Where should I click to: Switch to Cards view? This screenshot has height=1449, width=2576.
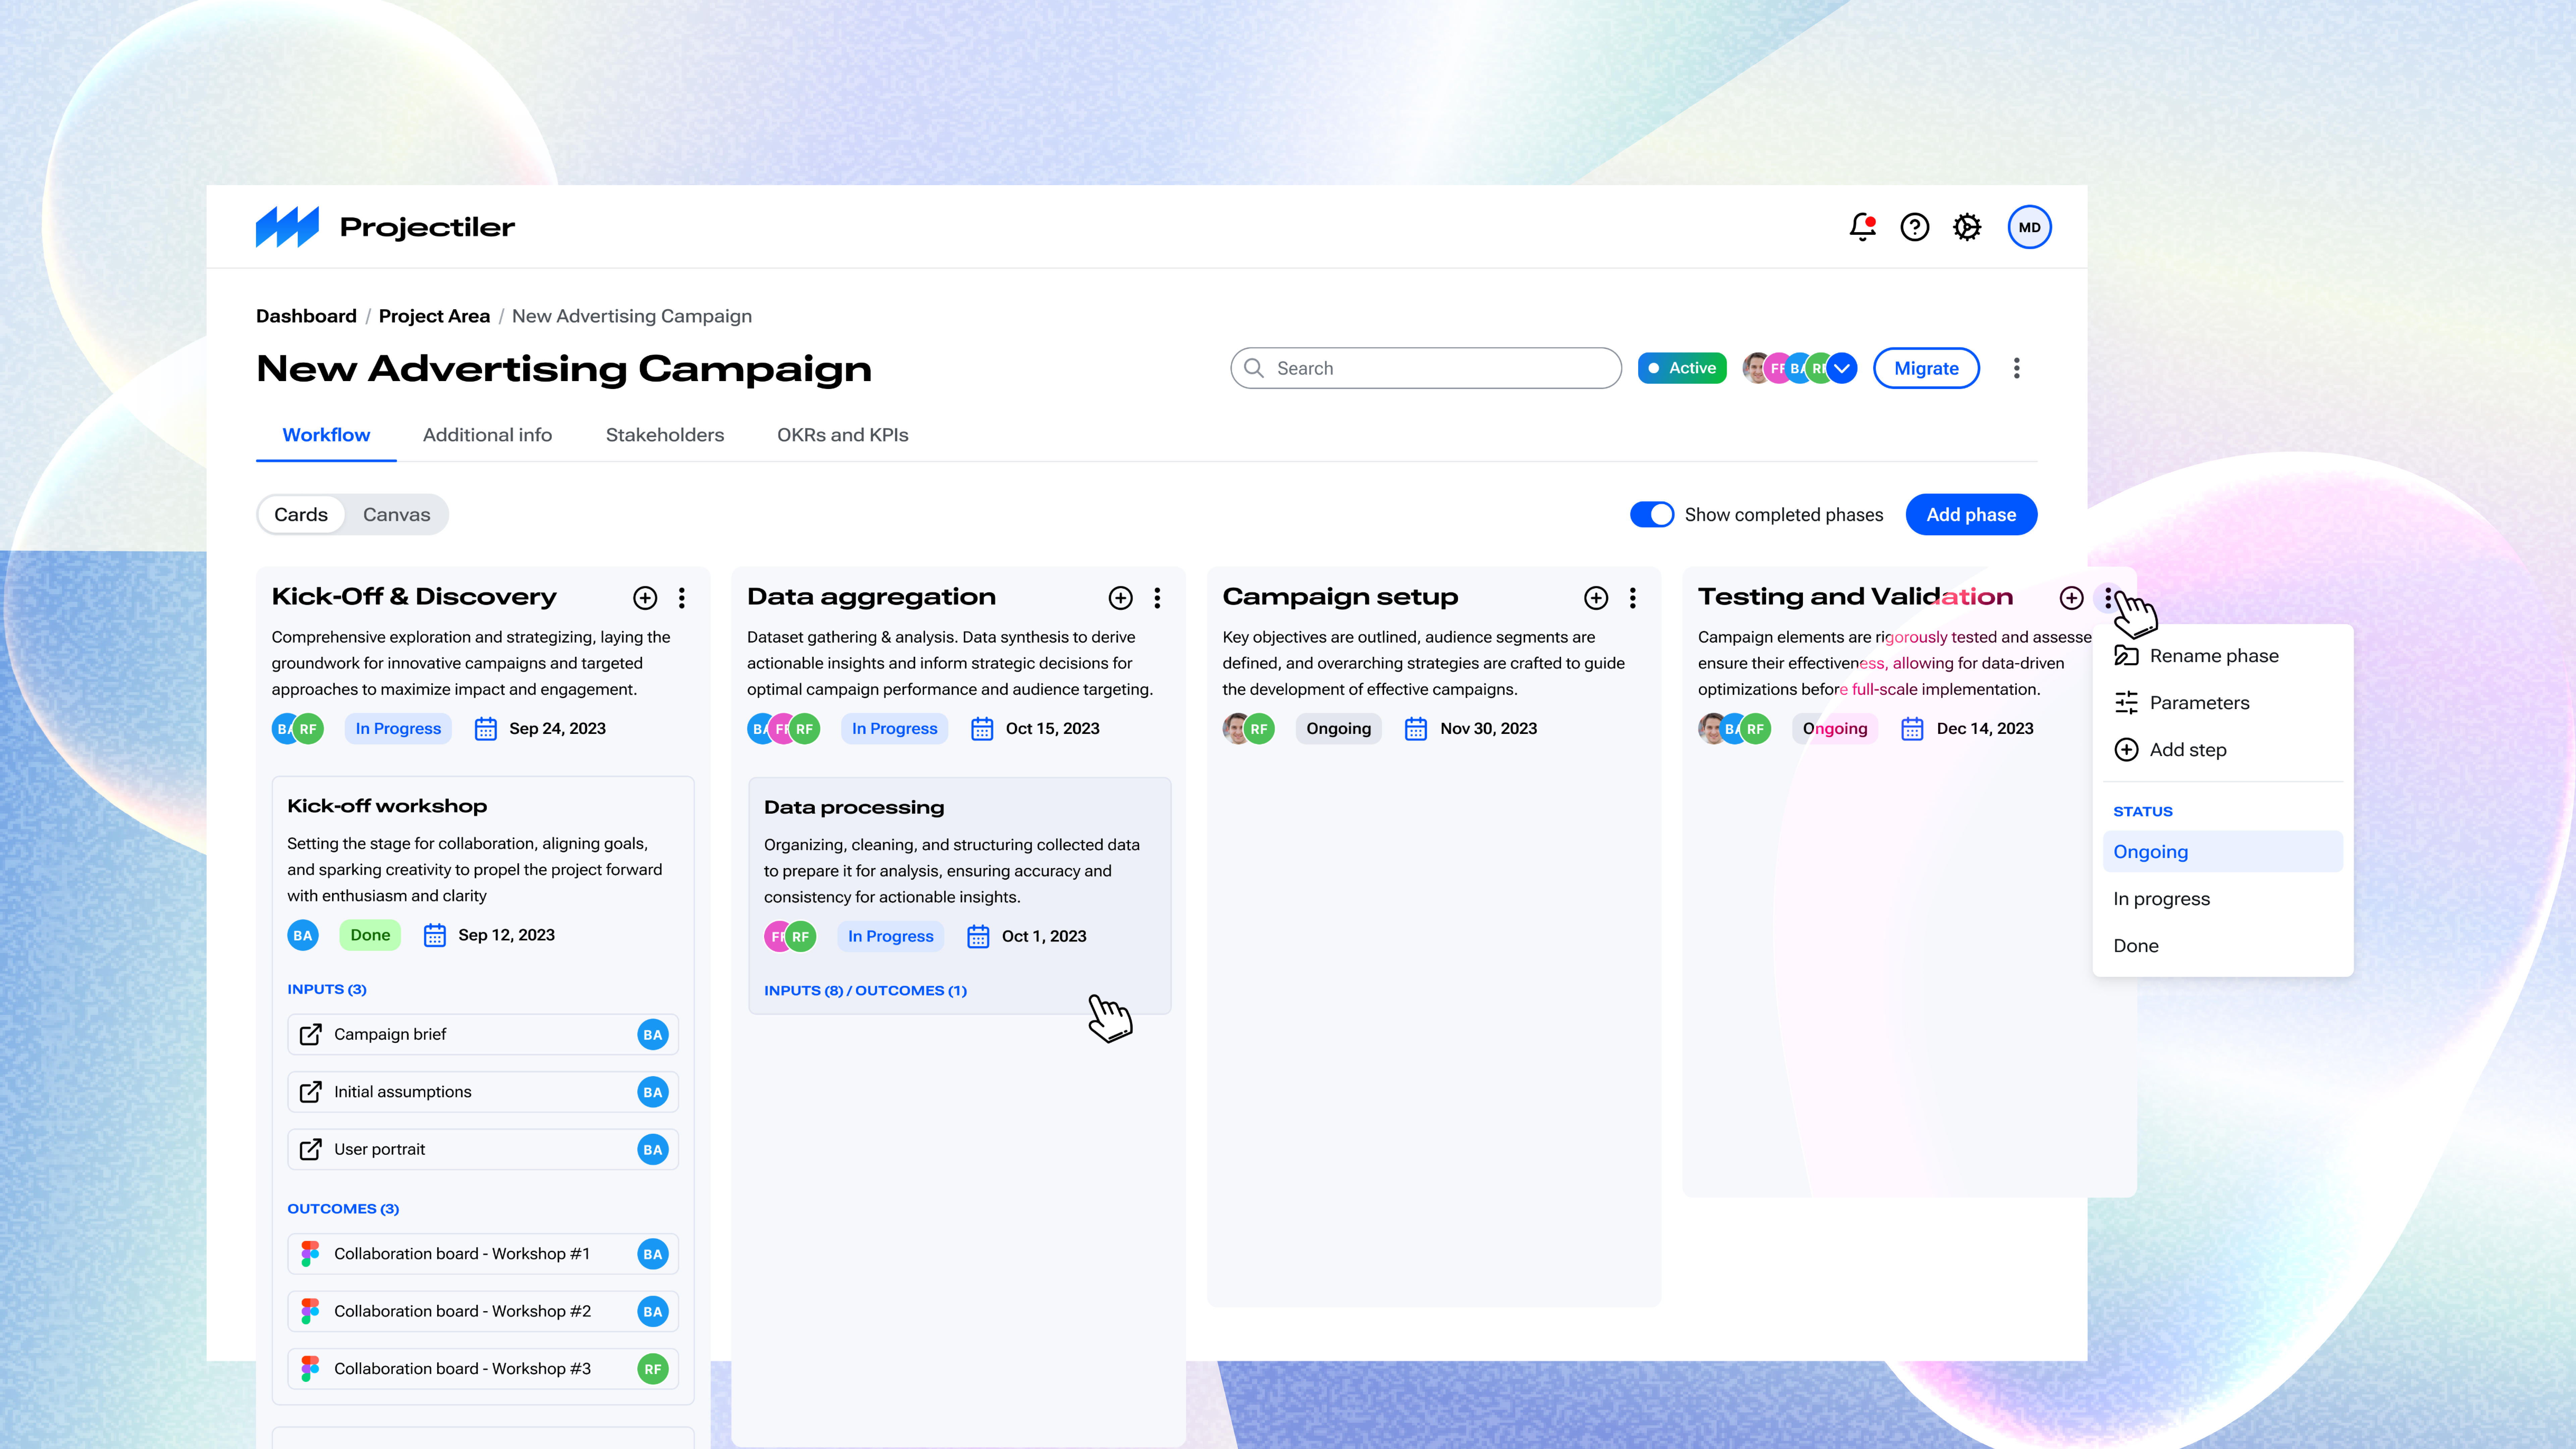pos(301,515)
